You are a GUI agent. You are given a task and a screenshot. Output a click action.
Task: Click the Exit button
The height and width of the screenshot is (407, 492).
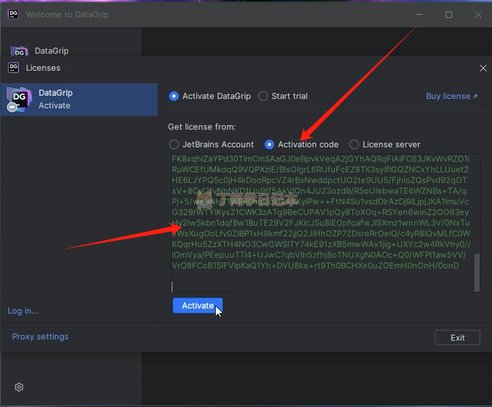pyautogui.click(x=457, y=338)
